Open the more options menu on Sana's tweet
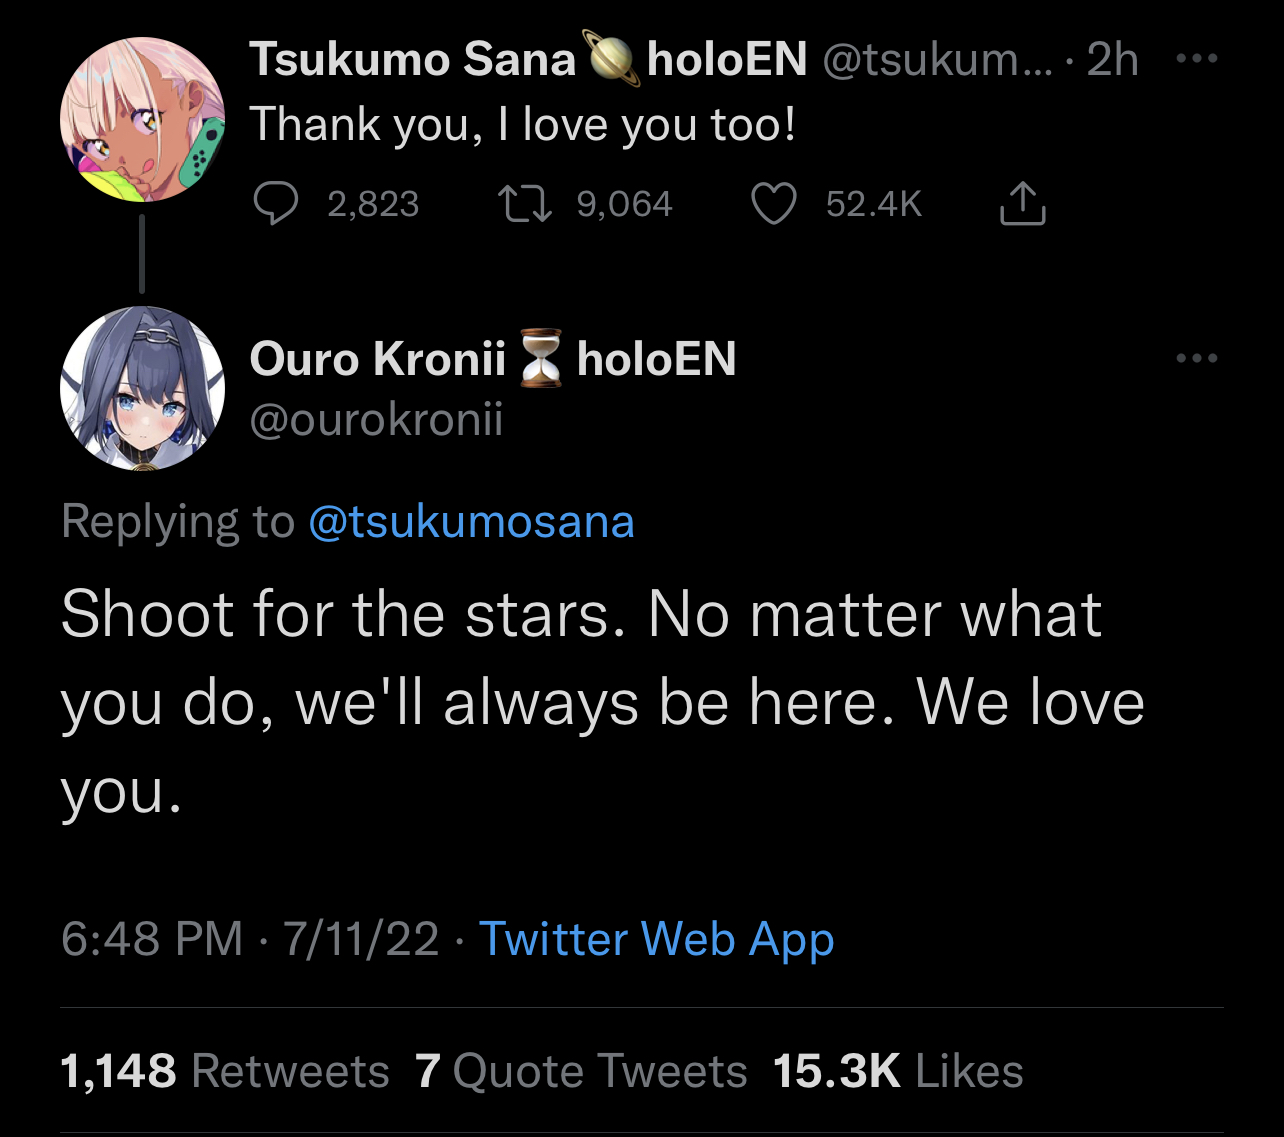Viewport: 1284px width, 1137px height. click(x=1197, y=58)
